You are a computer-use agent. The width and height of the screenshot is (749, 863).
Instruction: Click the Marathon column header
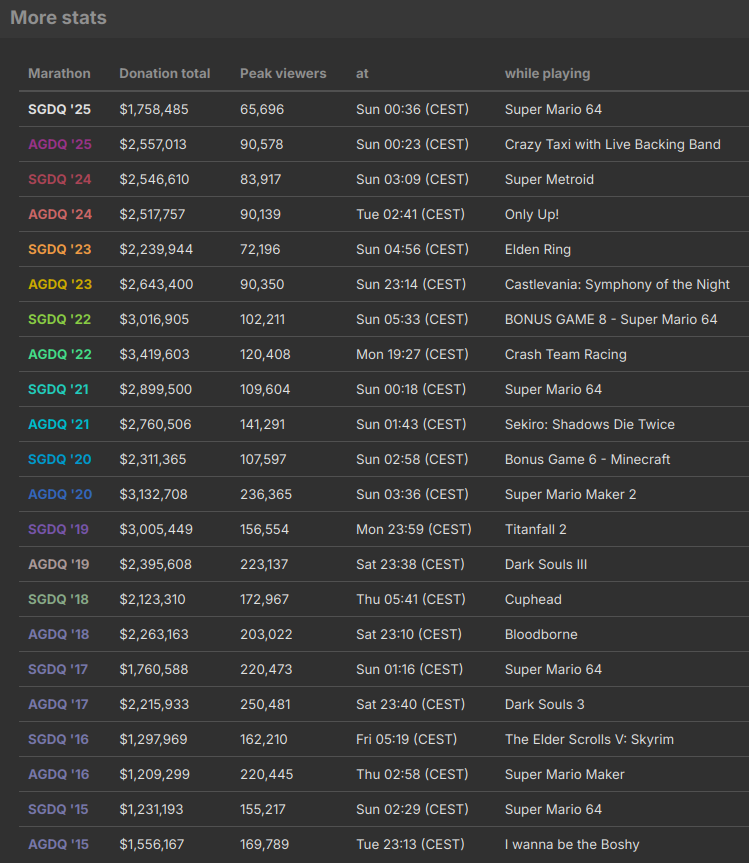[x=59, y=74]
